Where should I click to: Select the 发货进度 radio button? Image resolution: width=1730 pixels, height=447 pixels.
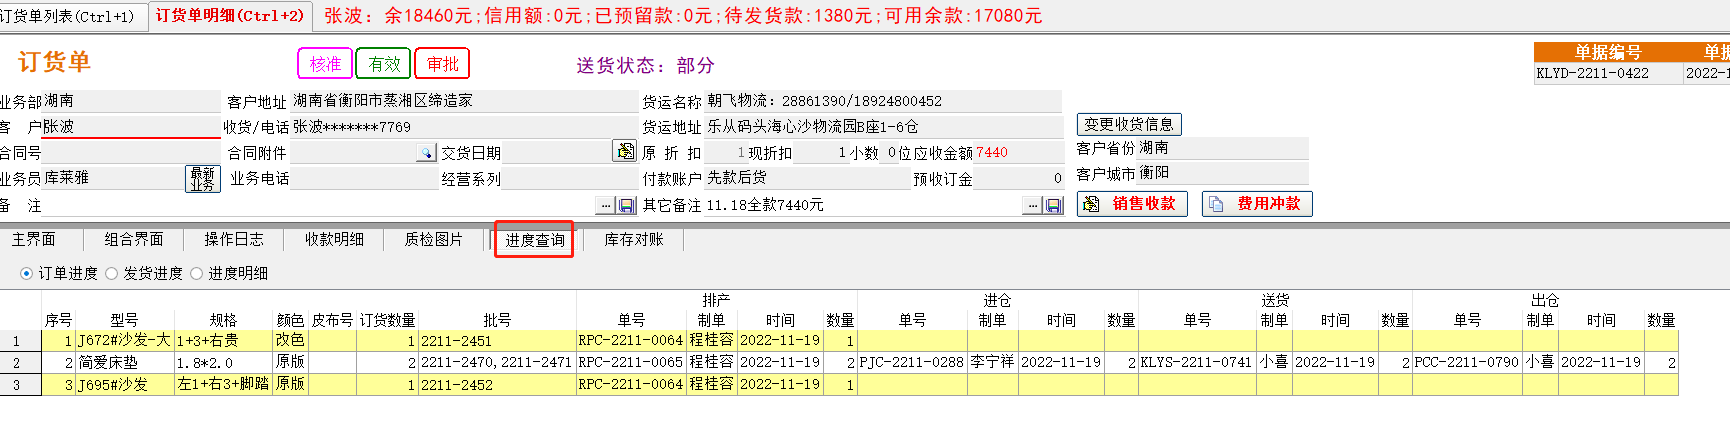pos(112,274)
